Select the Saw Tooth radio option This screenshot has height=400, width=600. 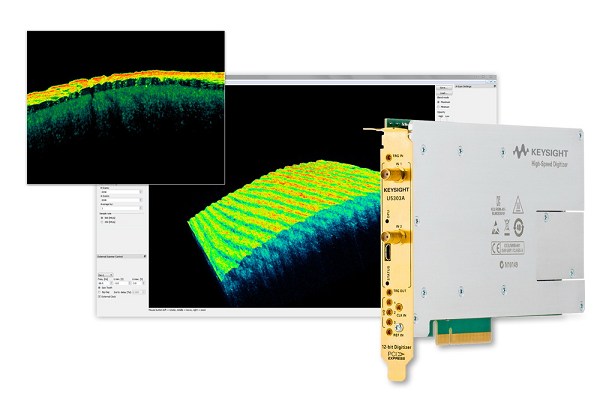tap(100, 287)
